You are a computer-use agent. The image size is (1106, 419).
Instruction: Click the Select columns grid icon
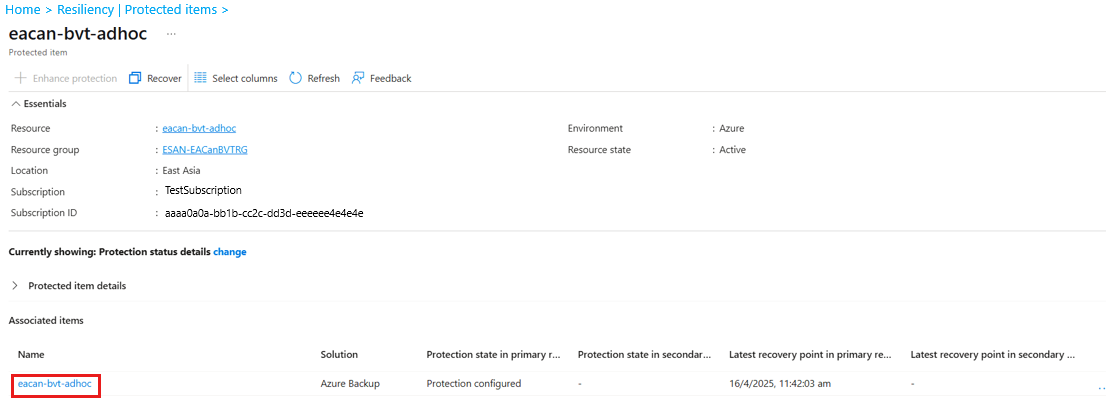[x=200, y=78]
